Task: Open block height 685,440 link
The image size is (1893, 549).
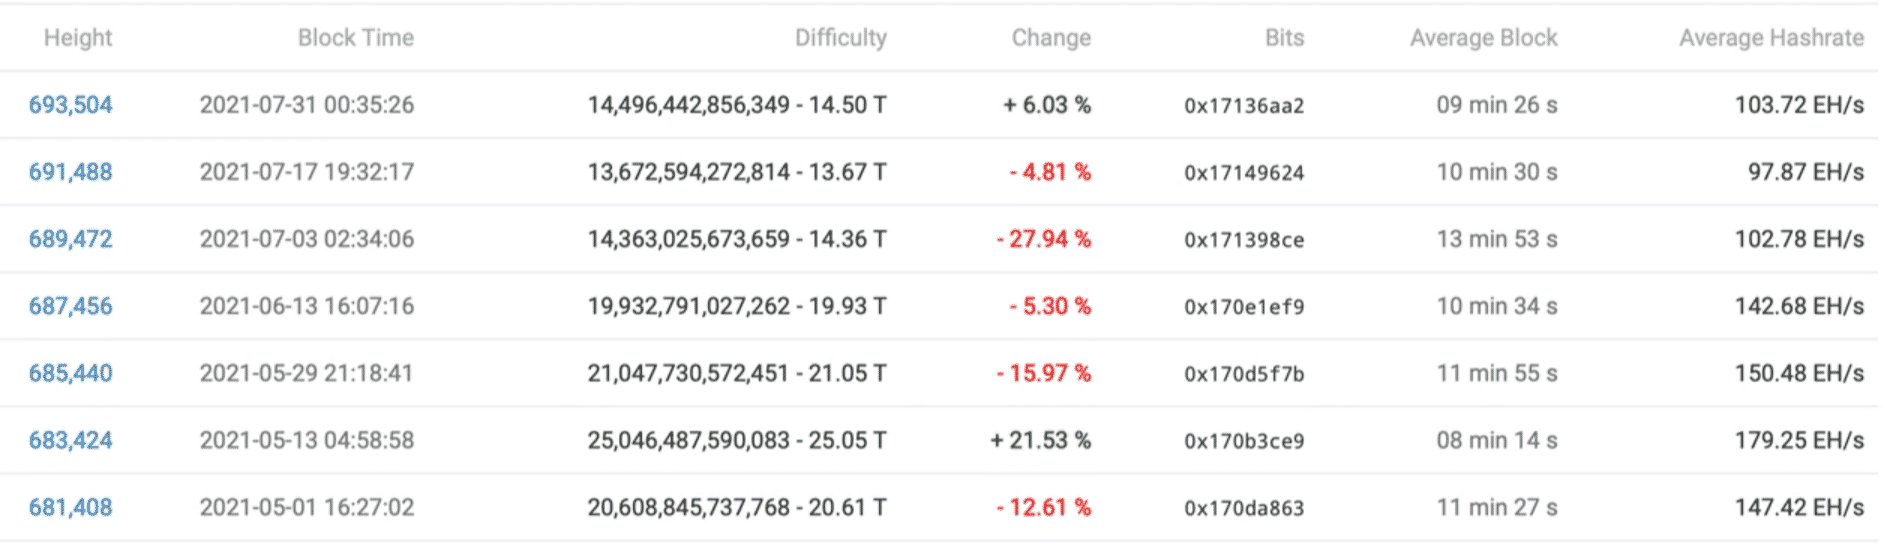Action: (x=71, y=373)
